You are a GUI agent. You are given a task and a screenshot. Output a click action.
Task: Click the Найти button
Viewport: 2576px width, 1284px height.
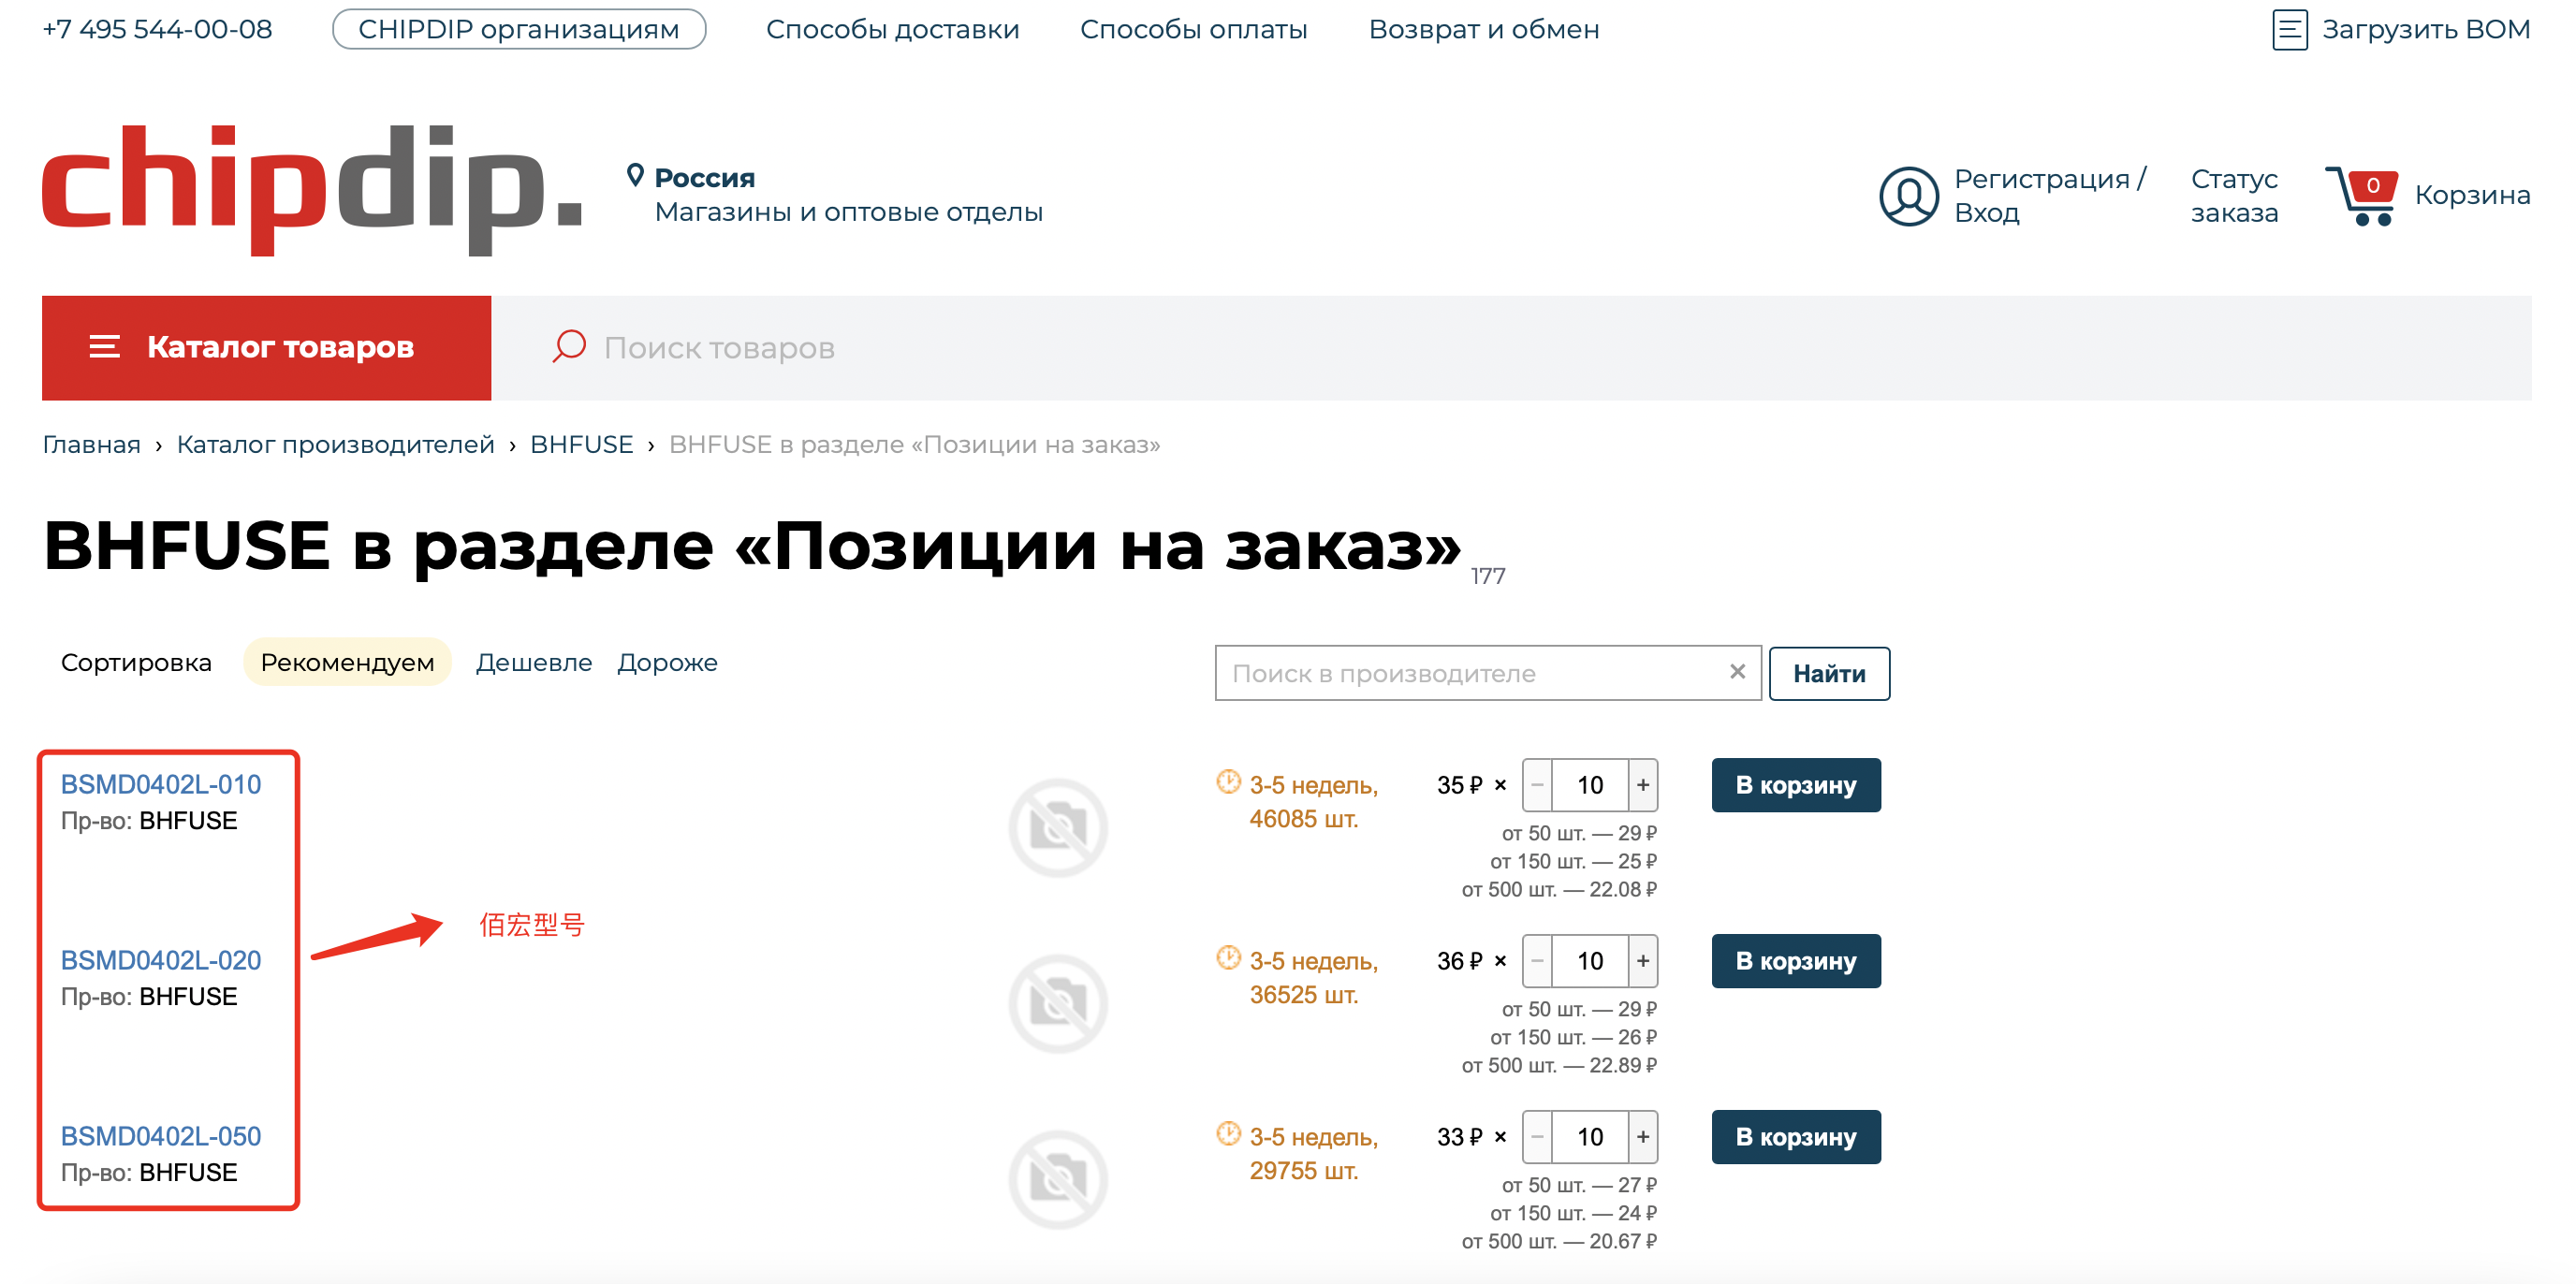click(x=1829, y=673)
